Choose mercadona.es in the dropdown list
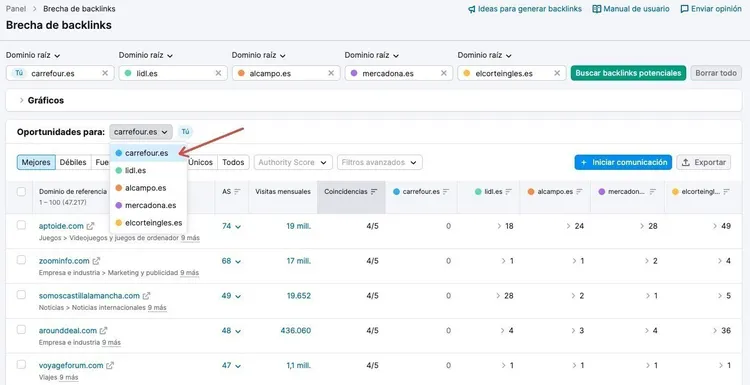The width and height of the screenshot is (750, 385). pyautogui.click(x=148, y=205)
